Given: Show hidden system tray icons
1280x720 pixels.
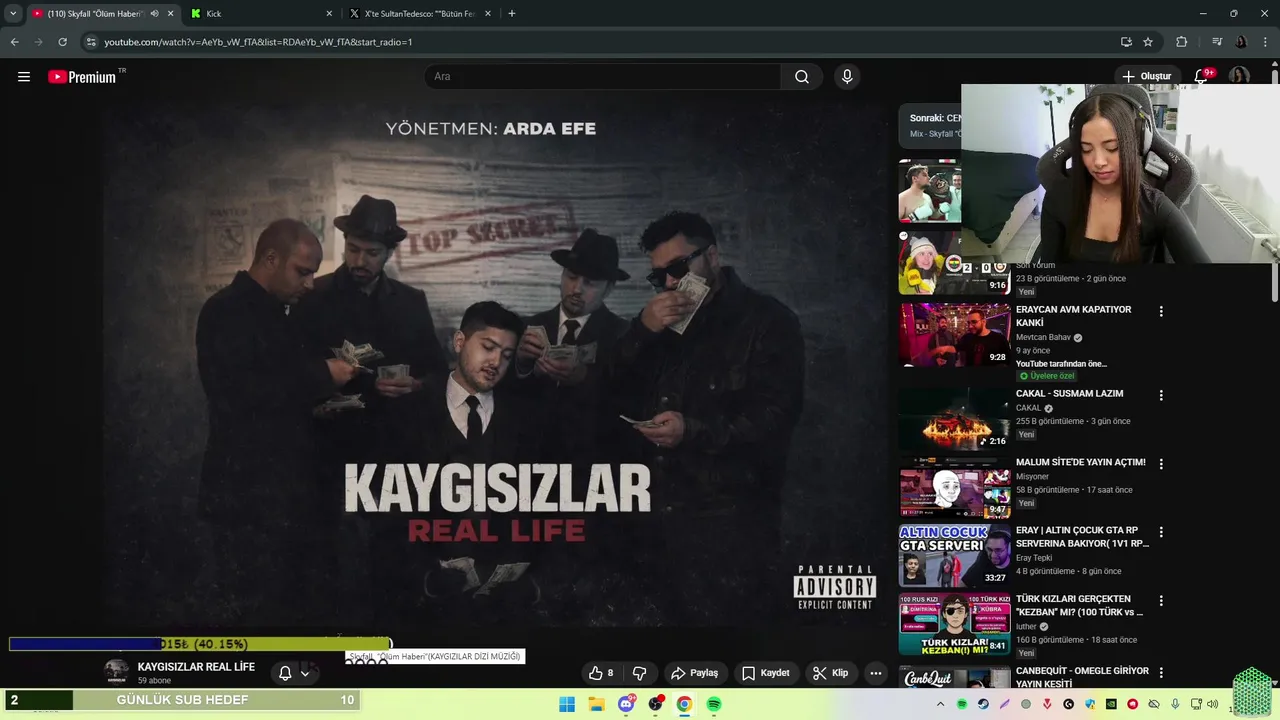Looking at the screenshot, I should tap(940, 704).
